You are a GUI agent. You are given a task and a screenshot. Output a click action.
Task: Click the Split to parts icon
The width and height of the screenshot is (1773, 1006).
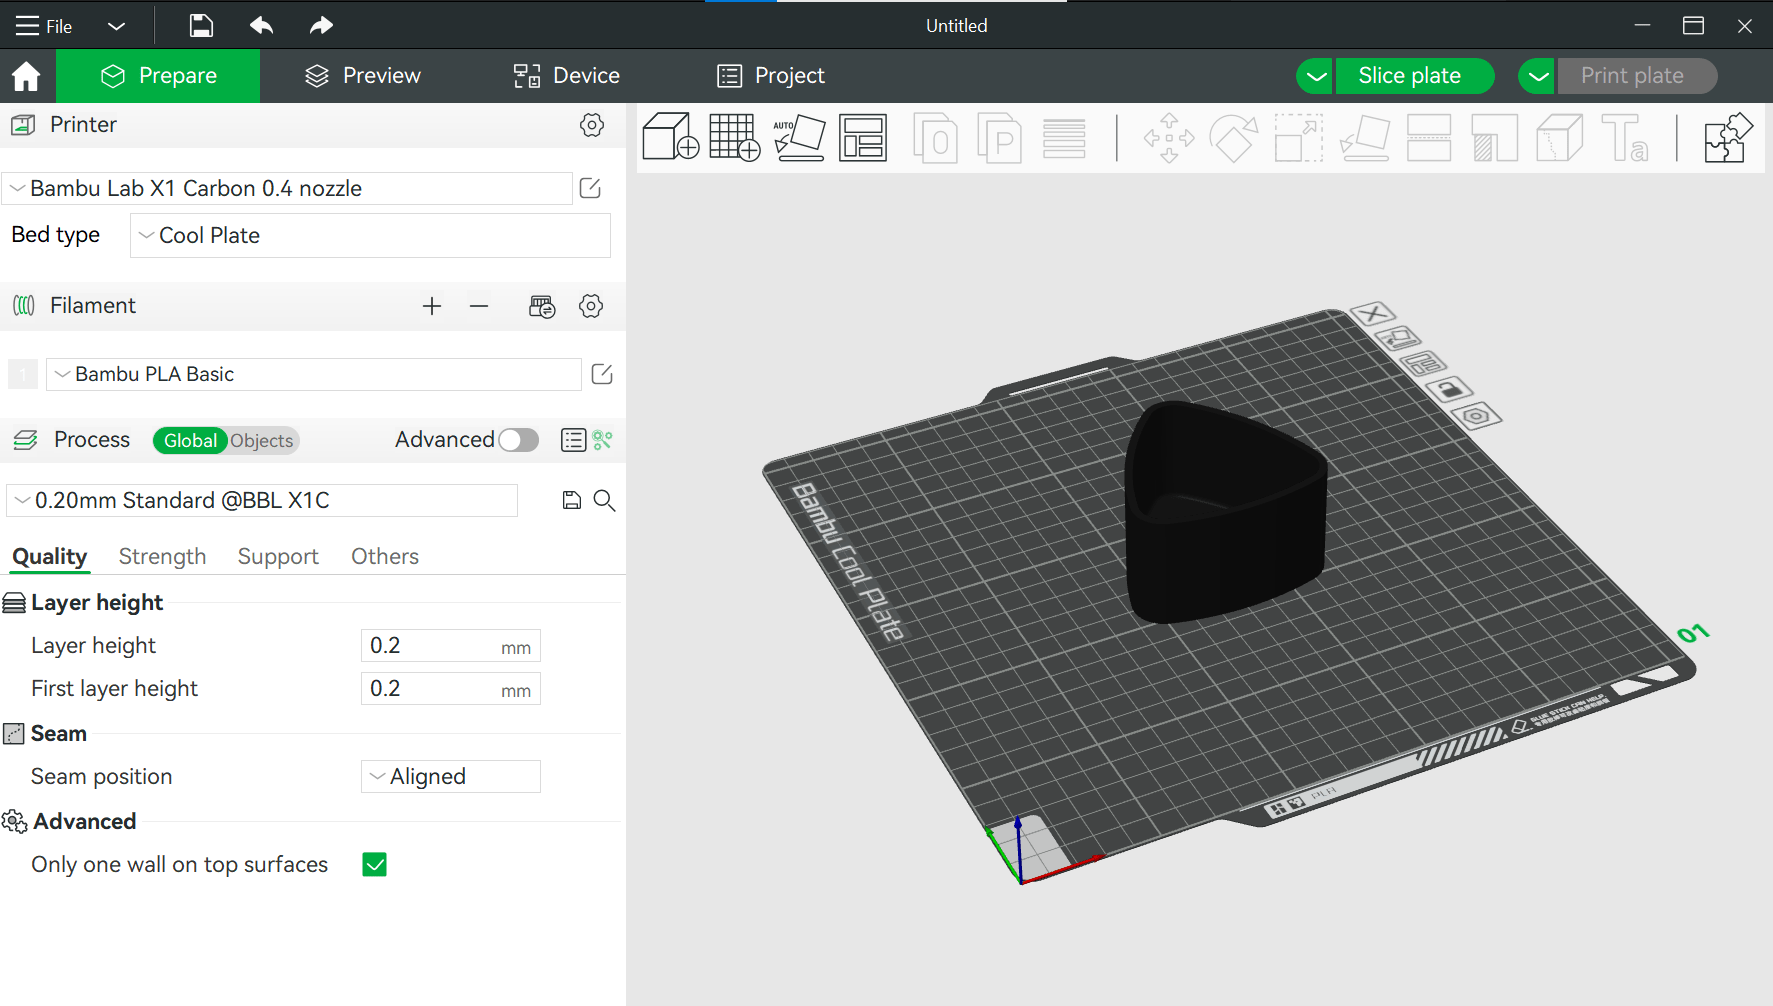click(999, 137)
